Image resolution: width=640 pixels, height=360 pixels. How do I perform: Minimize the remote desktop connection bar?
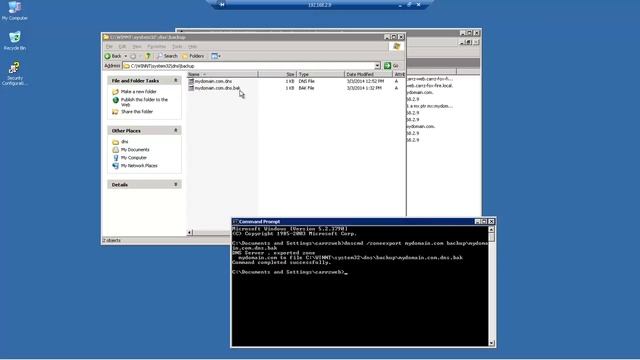pos(400,5)
